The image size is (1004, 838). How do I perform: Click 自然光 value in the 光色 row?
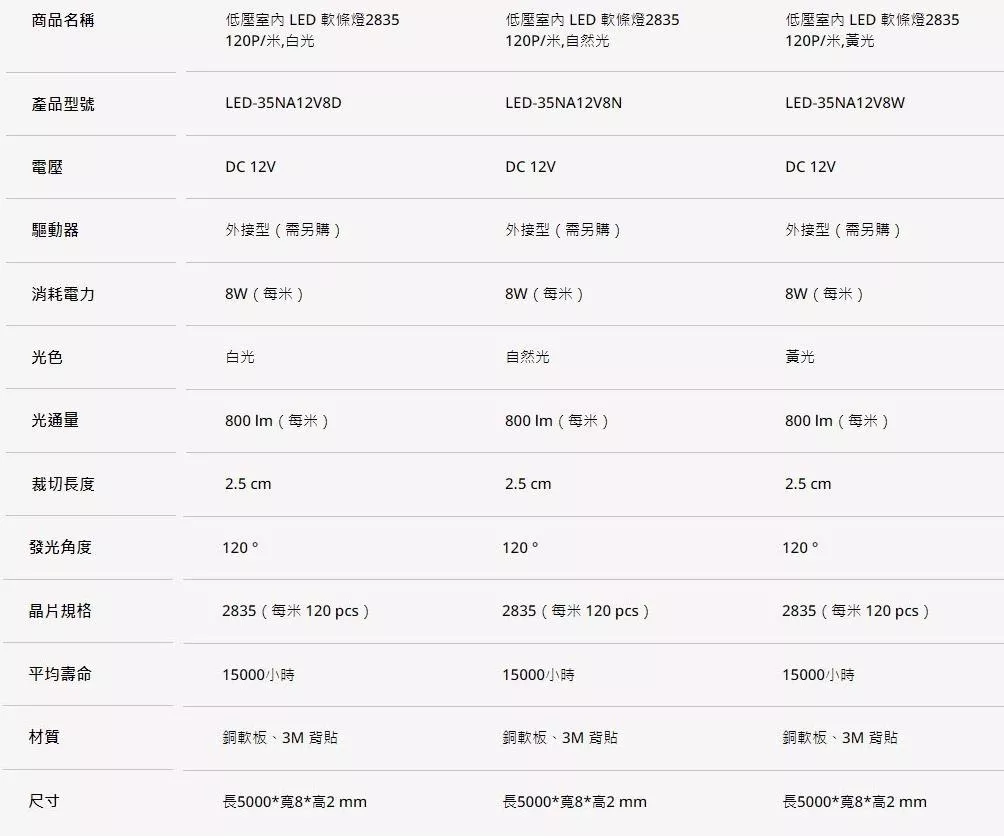pos(527,357)
